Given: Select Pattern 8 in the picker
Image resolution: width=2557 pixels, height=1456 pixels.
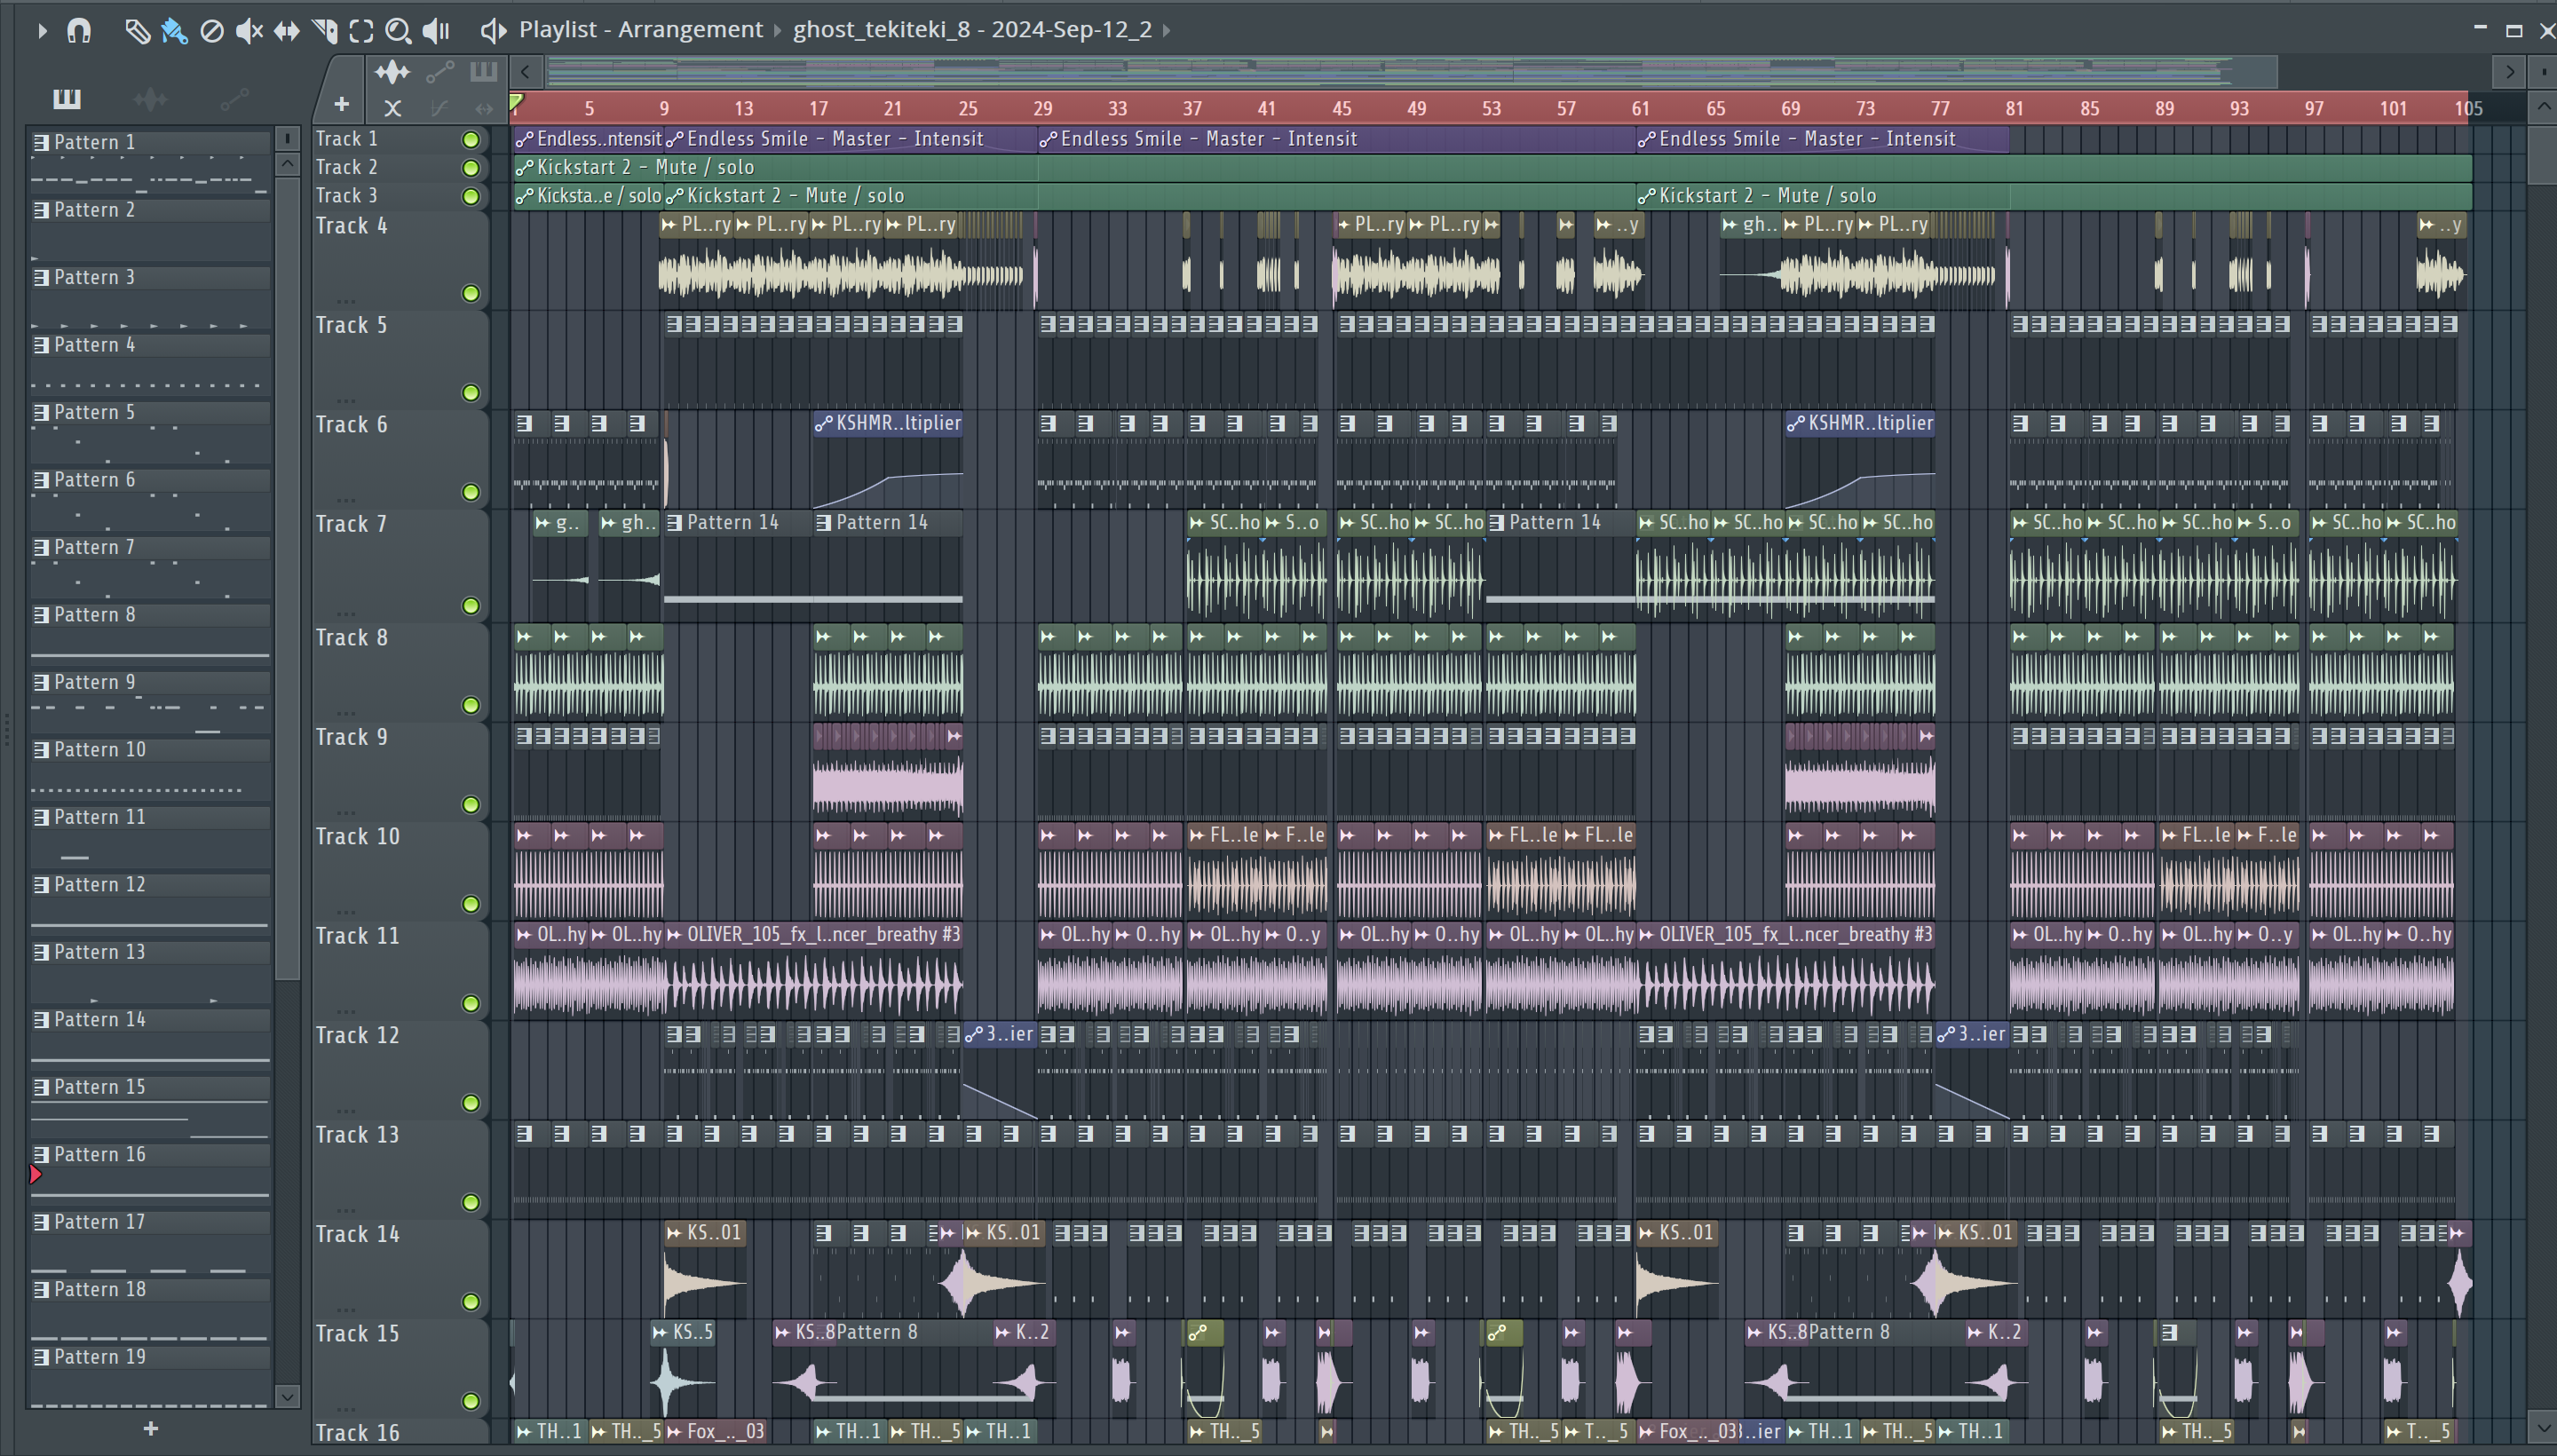Looking at the screenshot, I should pos(150,614).
